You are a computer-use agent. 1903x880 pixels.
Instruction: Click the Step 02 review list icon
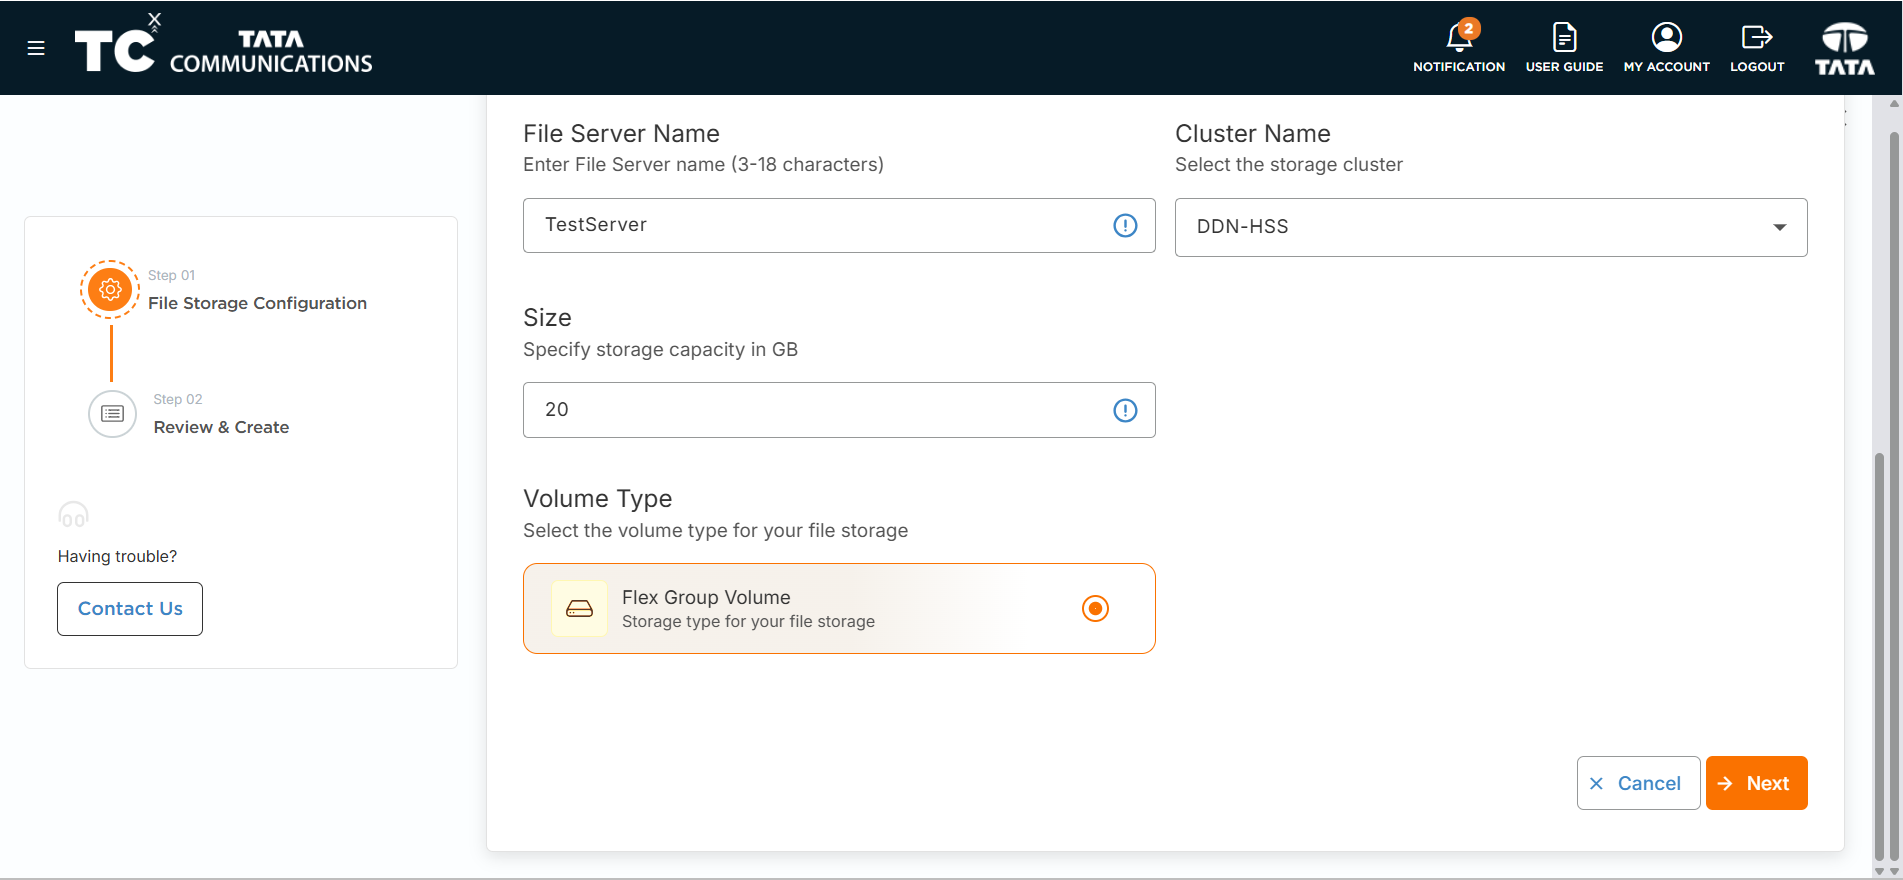pyautogui.click(x=112, y=414)
